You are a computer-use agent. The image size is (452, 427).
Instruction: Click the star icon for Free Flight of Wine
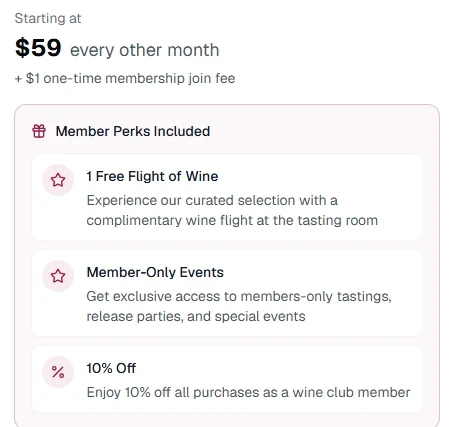click(x=58, y=180)
